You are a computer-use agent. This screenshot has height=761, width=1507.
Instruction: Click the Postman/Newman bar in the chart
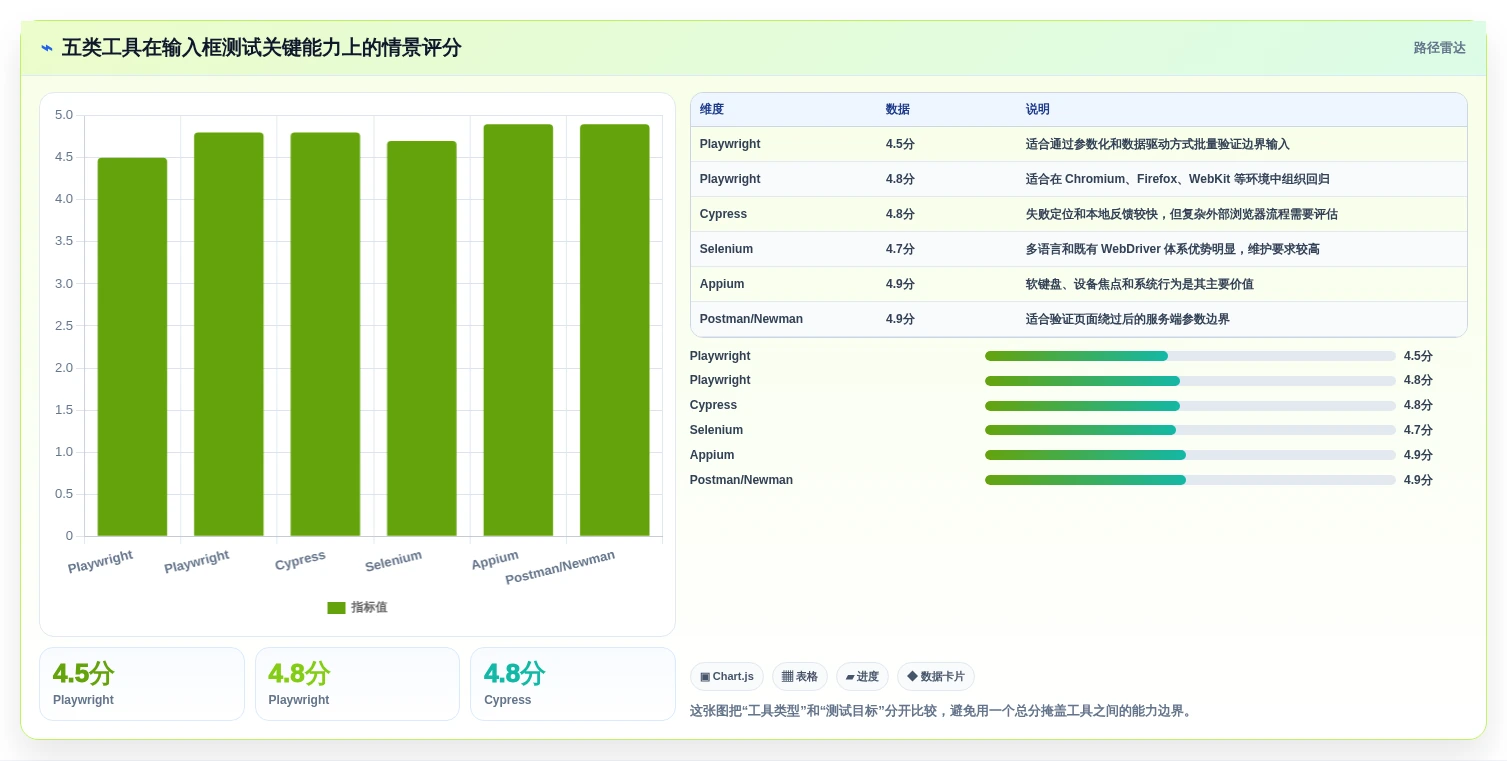point(614,330)
